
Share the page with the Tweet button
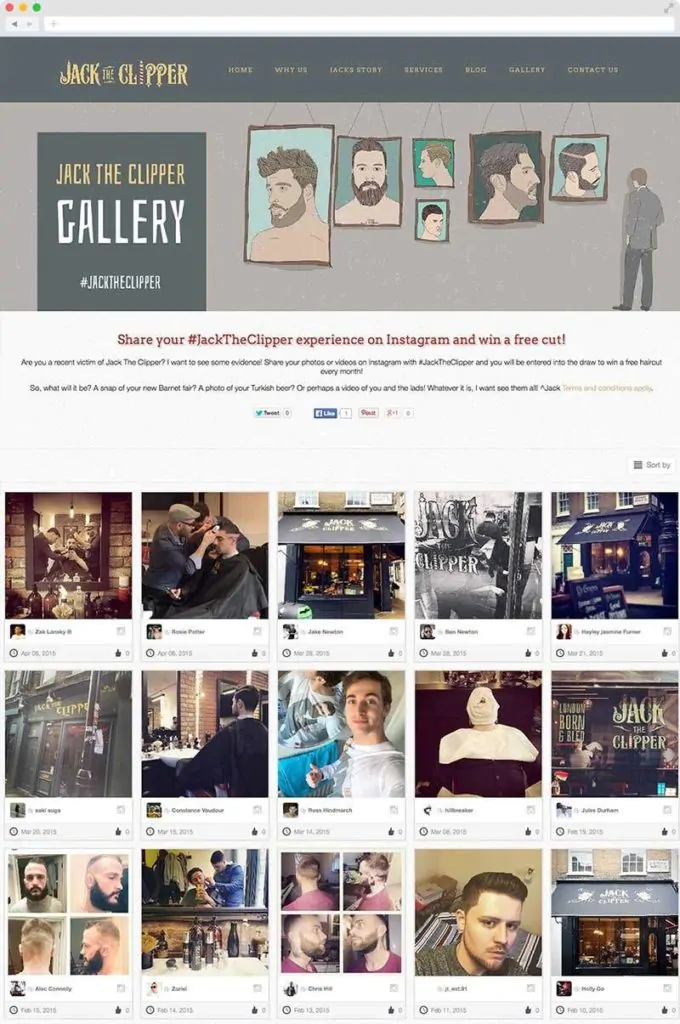point(267,413)
